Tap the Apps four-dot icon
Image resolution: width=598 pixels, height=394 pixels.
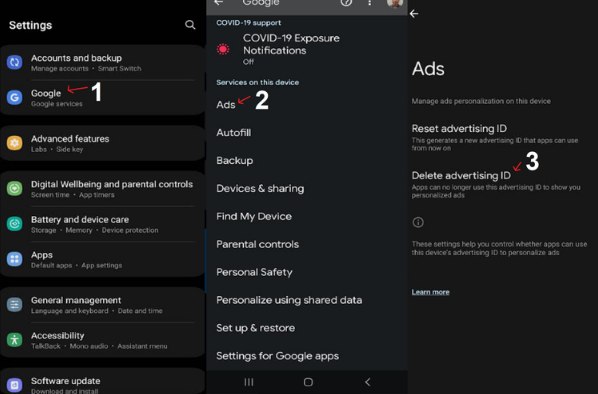point(14,259)
